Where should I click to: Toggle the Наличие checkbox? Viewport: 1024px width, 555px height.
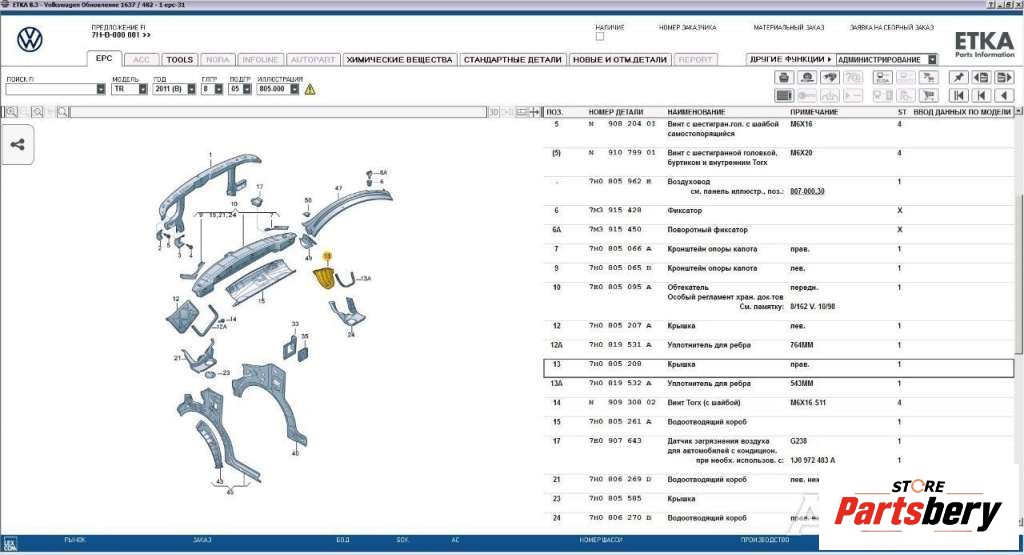click(600, 37)
